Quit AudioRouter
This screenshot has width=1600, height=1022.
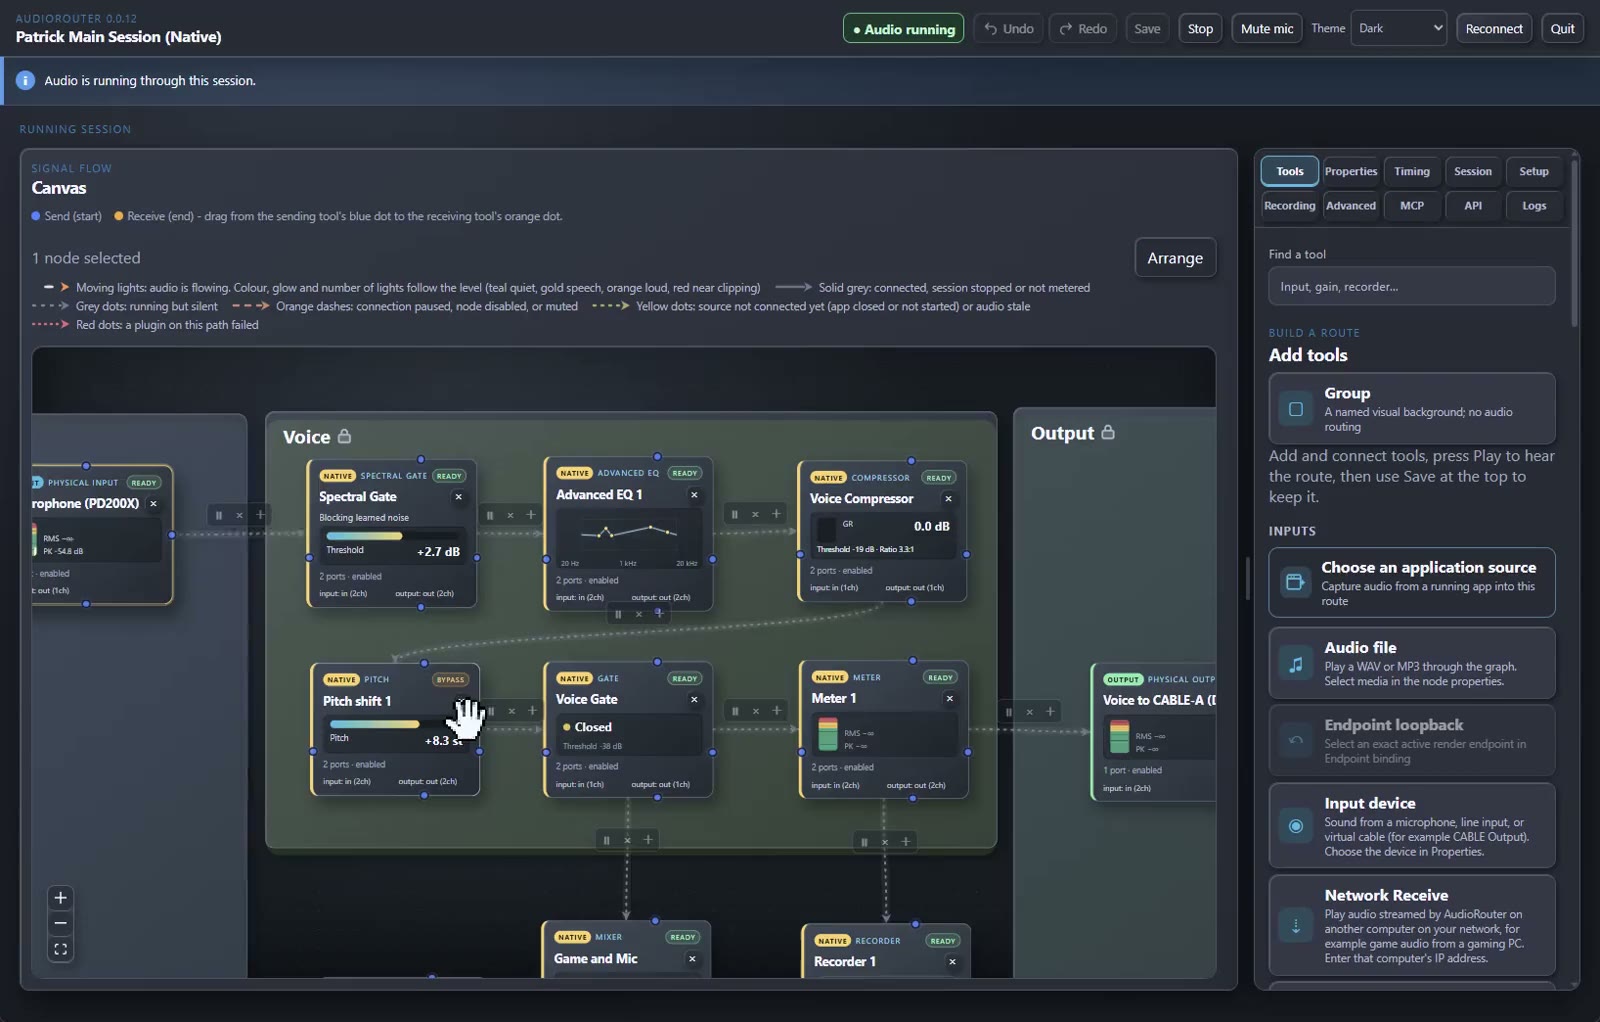click(1562, 28)
